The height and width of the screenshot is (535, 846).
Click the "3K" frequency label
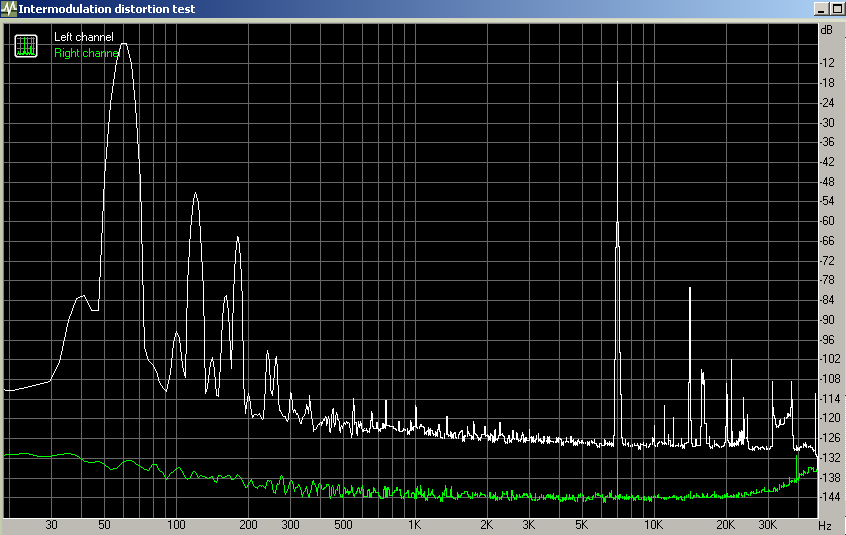(x=529, y=525)
